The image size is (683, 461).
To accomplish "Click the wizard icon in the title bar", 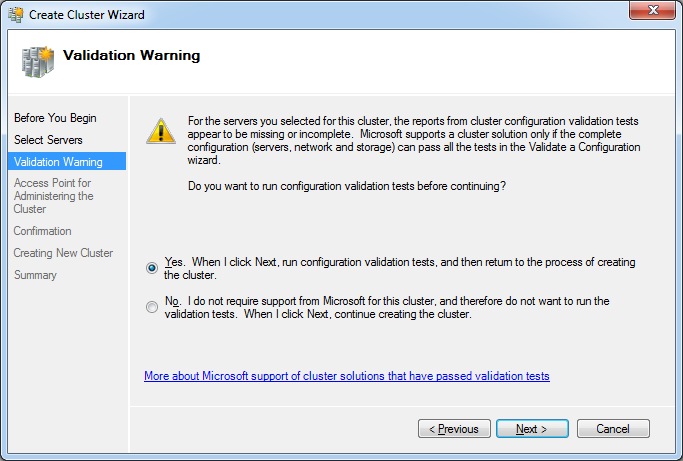I will click(16, 14).
